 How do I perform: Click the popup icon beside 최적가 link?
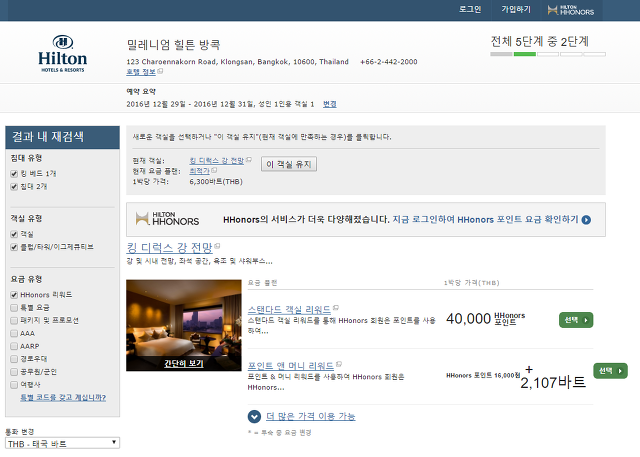pyautogui.click(x=214, y=170)
